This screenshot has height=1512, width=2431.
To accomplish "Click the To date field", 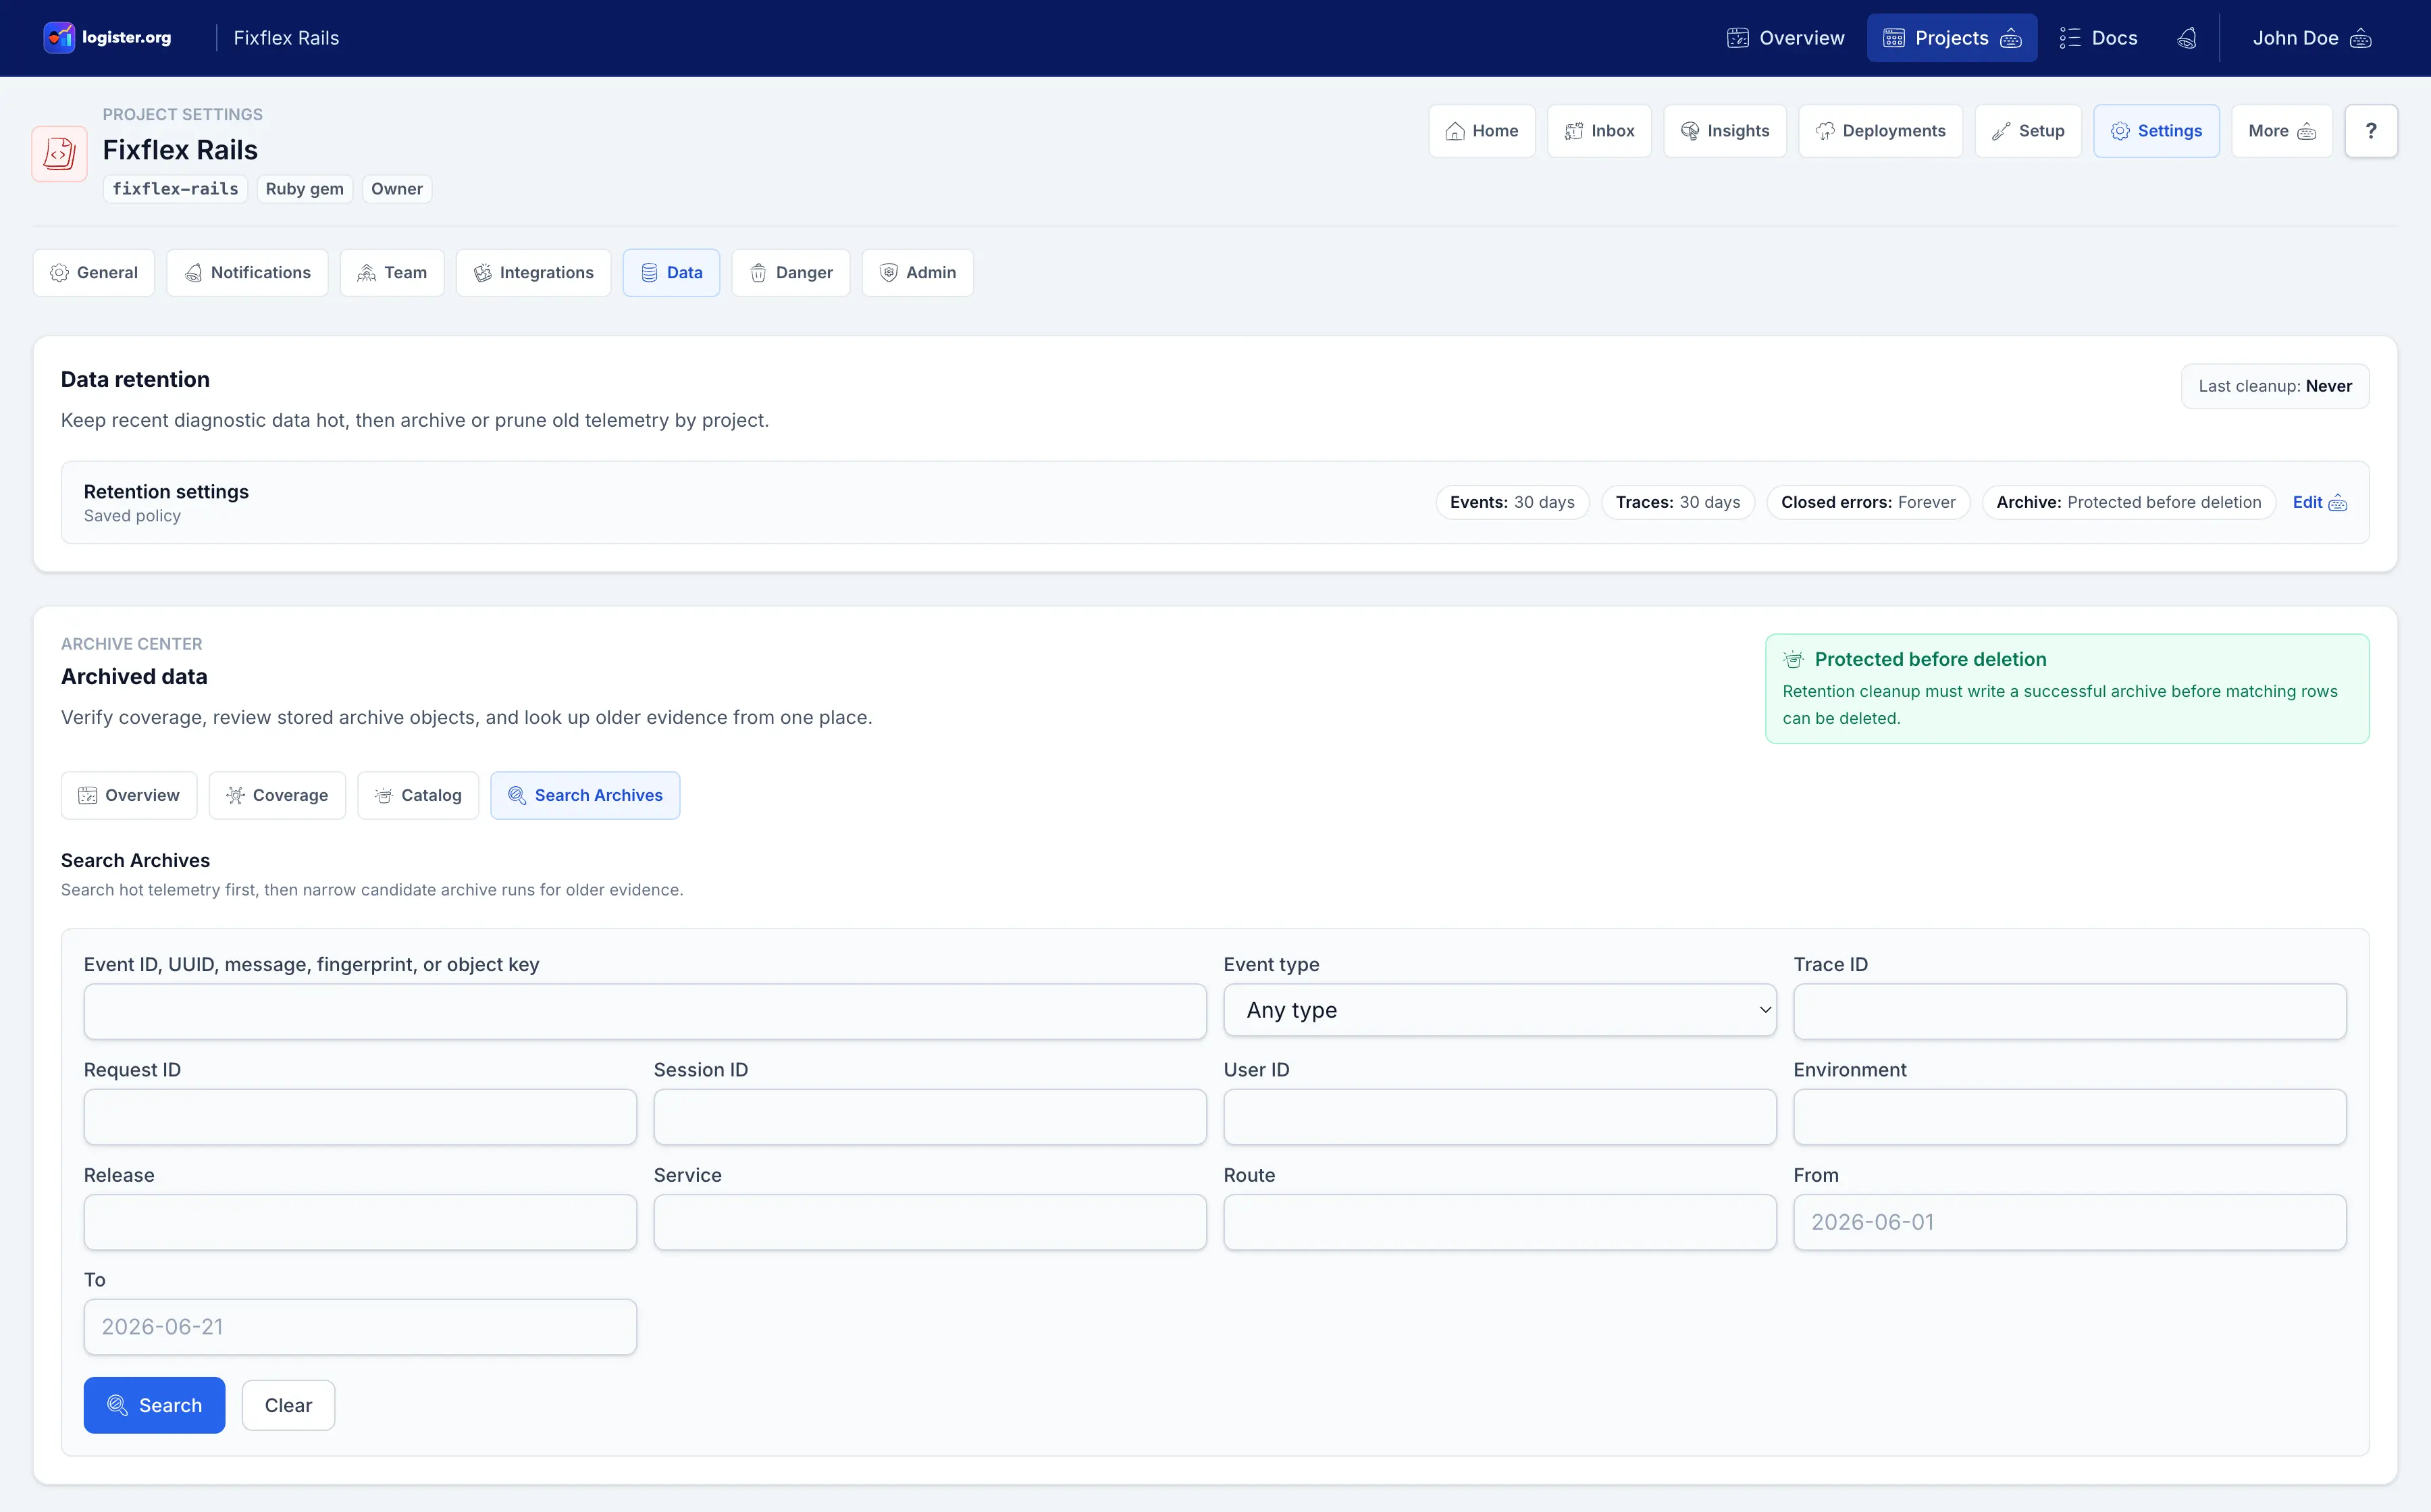I will click(360, 1327).
